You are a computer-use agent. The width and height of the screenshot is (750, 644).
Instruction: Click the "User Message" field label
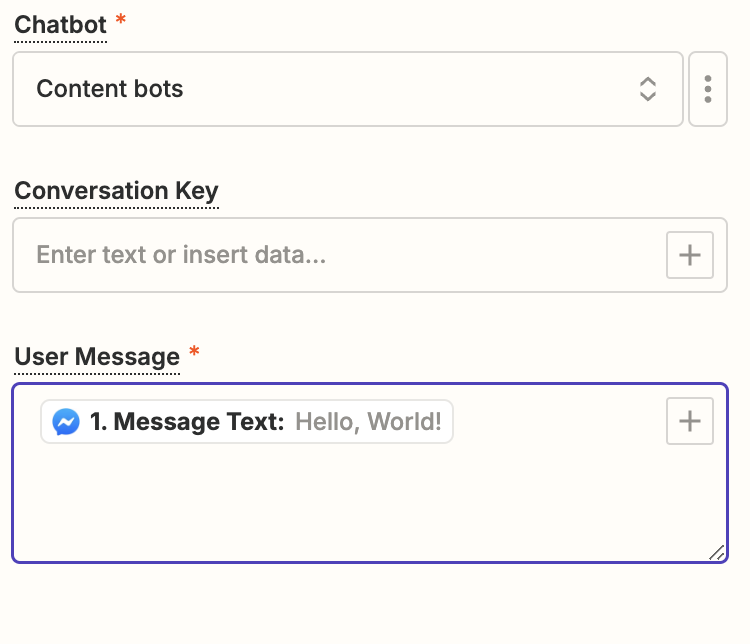pos(97,356)
